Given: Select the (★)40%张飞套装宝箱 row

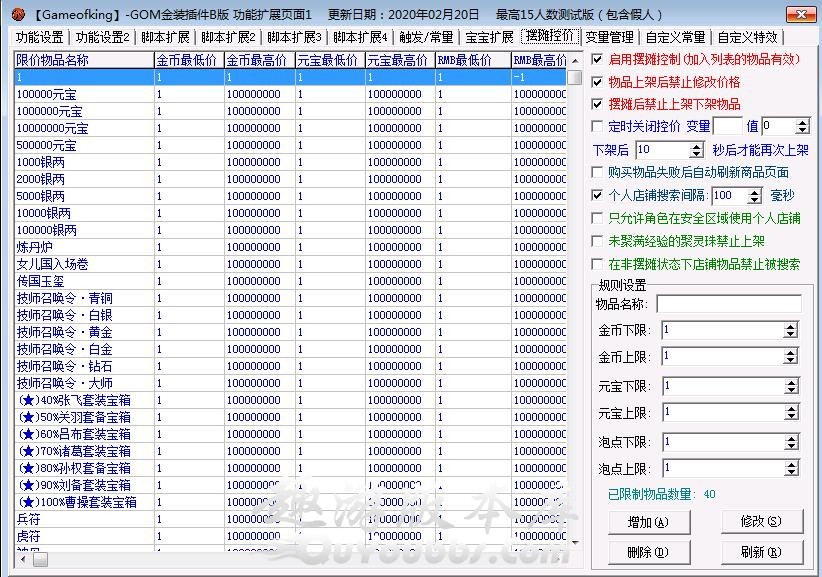Looking at the screenshot, I should click(x=290, y=400).
